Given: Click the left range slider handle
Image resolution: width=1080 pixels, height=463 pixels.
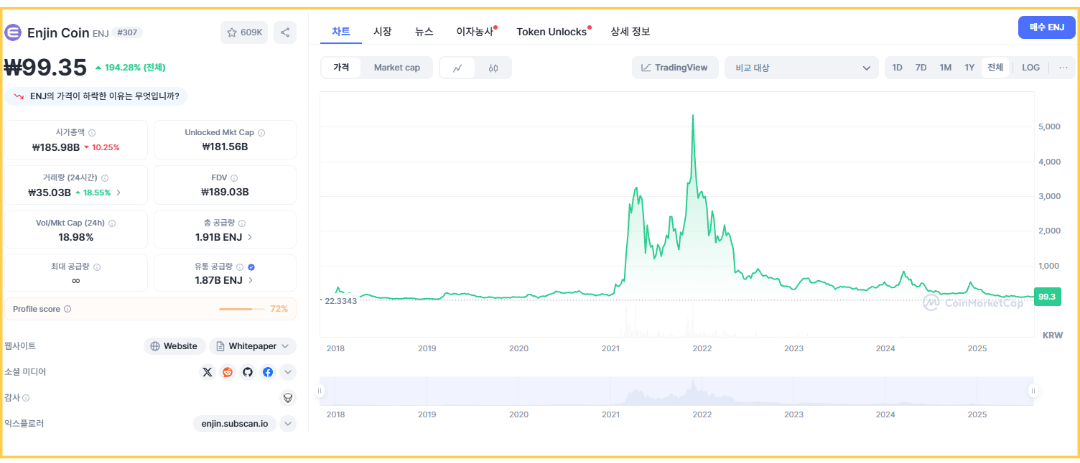Looking at the screenshot, I should (x=320, y=391).
